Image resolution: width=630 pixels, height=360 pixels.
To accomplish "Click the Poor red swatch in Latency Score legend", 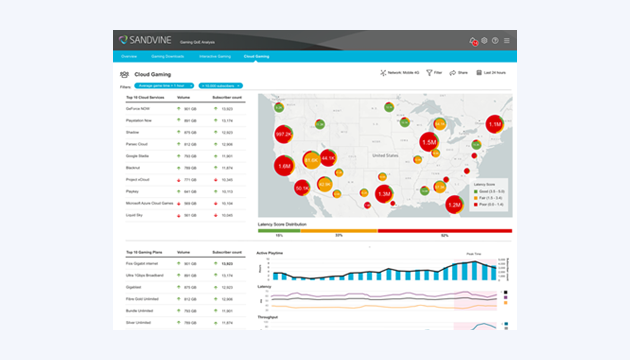I will tap(476, 205).
